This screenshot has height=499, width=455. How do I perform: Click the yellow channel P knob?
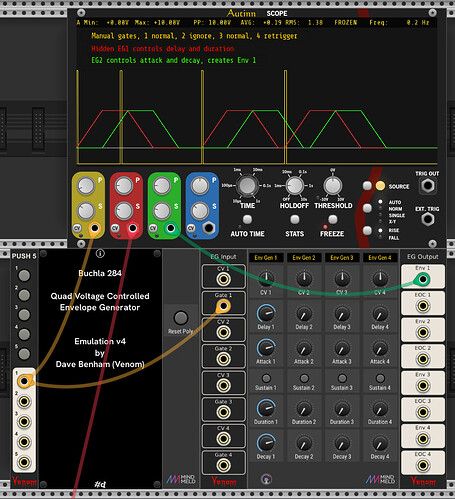pos(86,186)
